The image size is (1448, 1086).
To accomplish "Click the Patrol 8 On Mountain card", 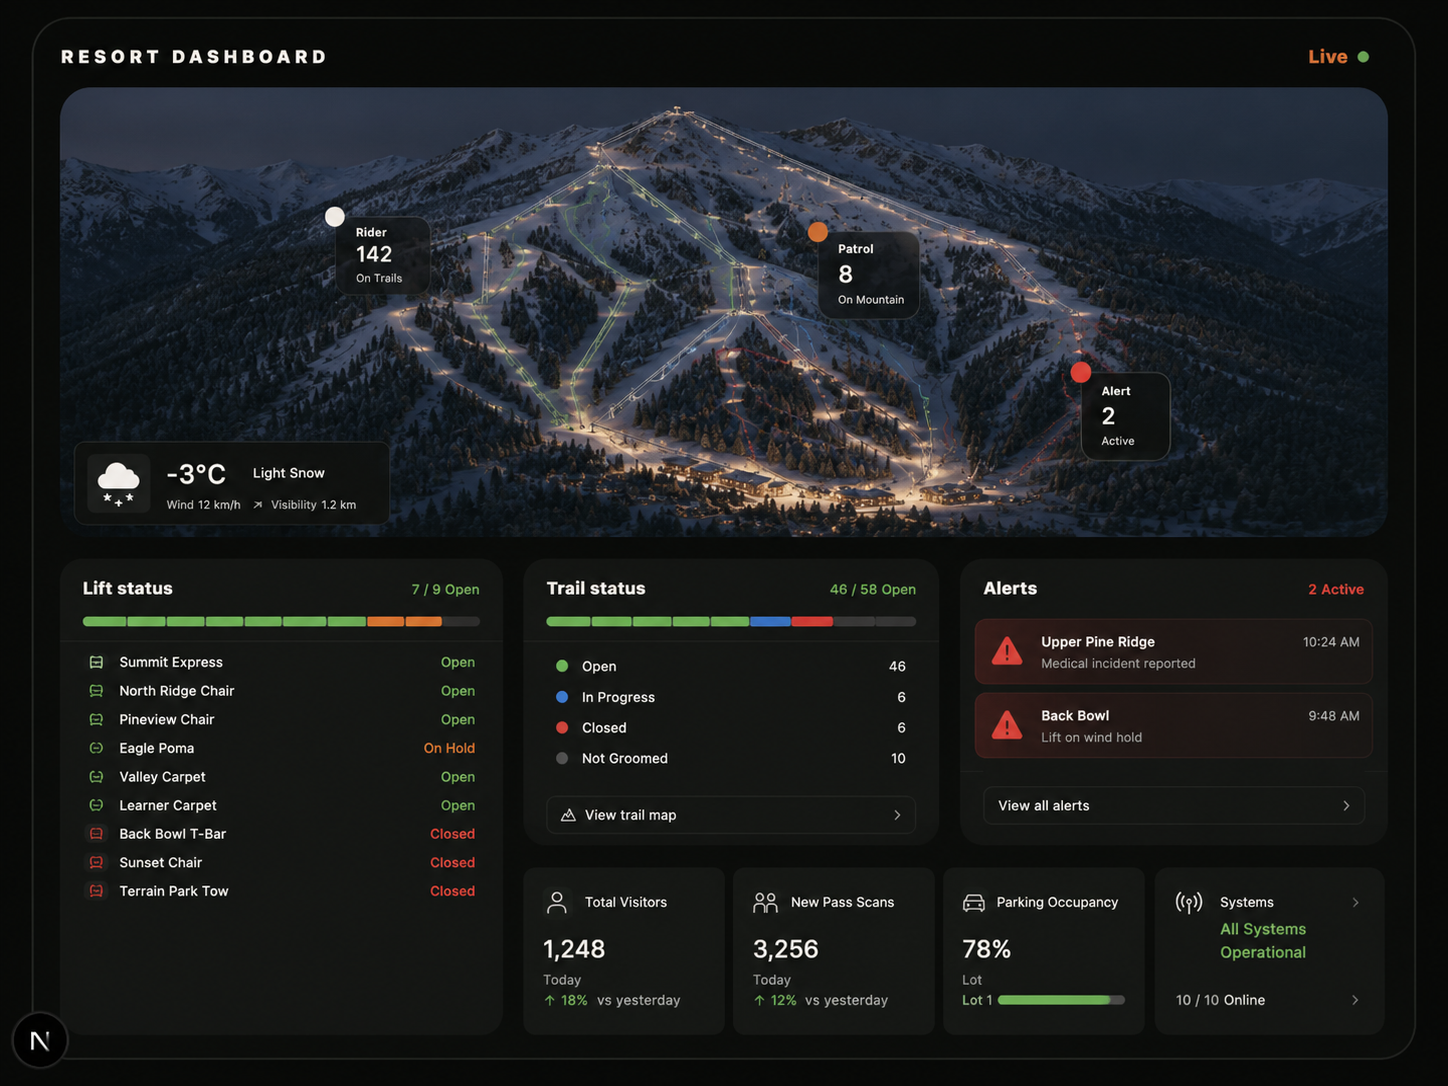I will tap(870, 276).
